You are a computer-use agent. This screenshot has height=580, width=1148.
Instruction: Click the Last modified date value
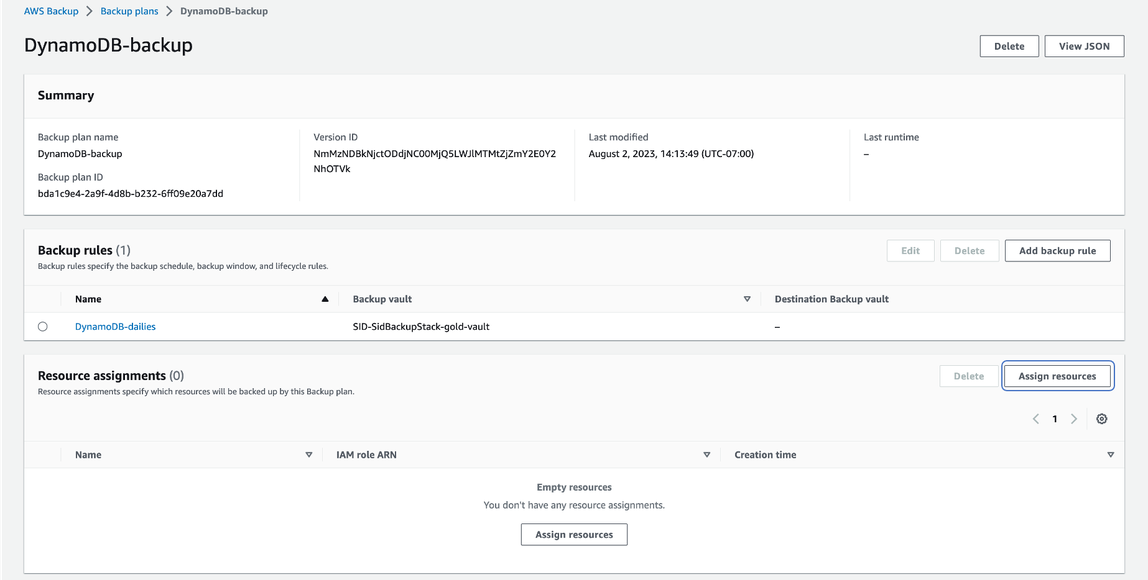(x=671, y=154)
